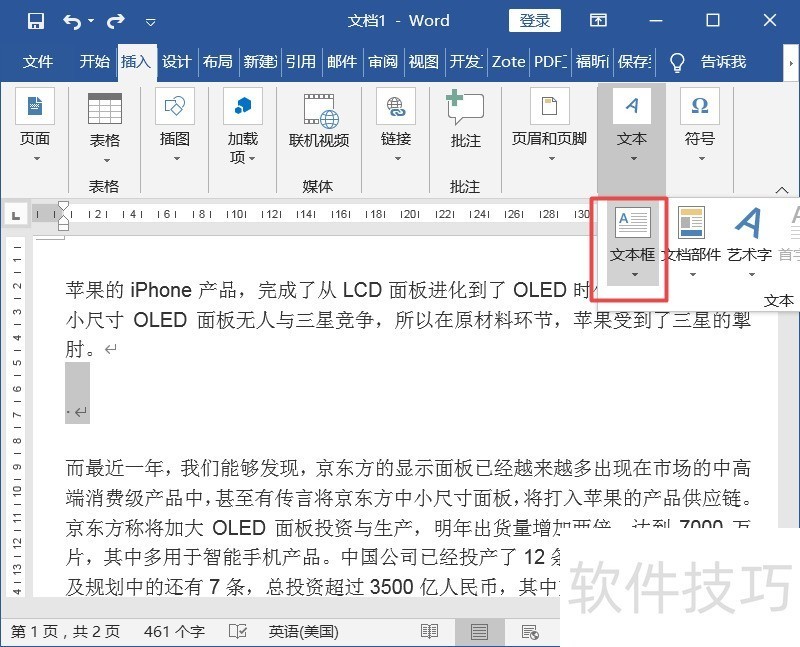Redo the last action
Screen dimensions: 800x647
116,21
